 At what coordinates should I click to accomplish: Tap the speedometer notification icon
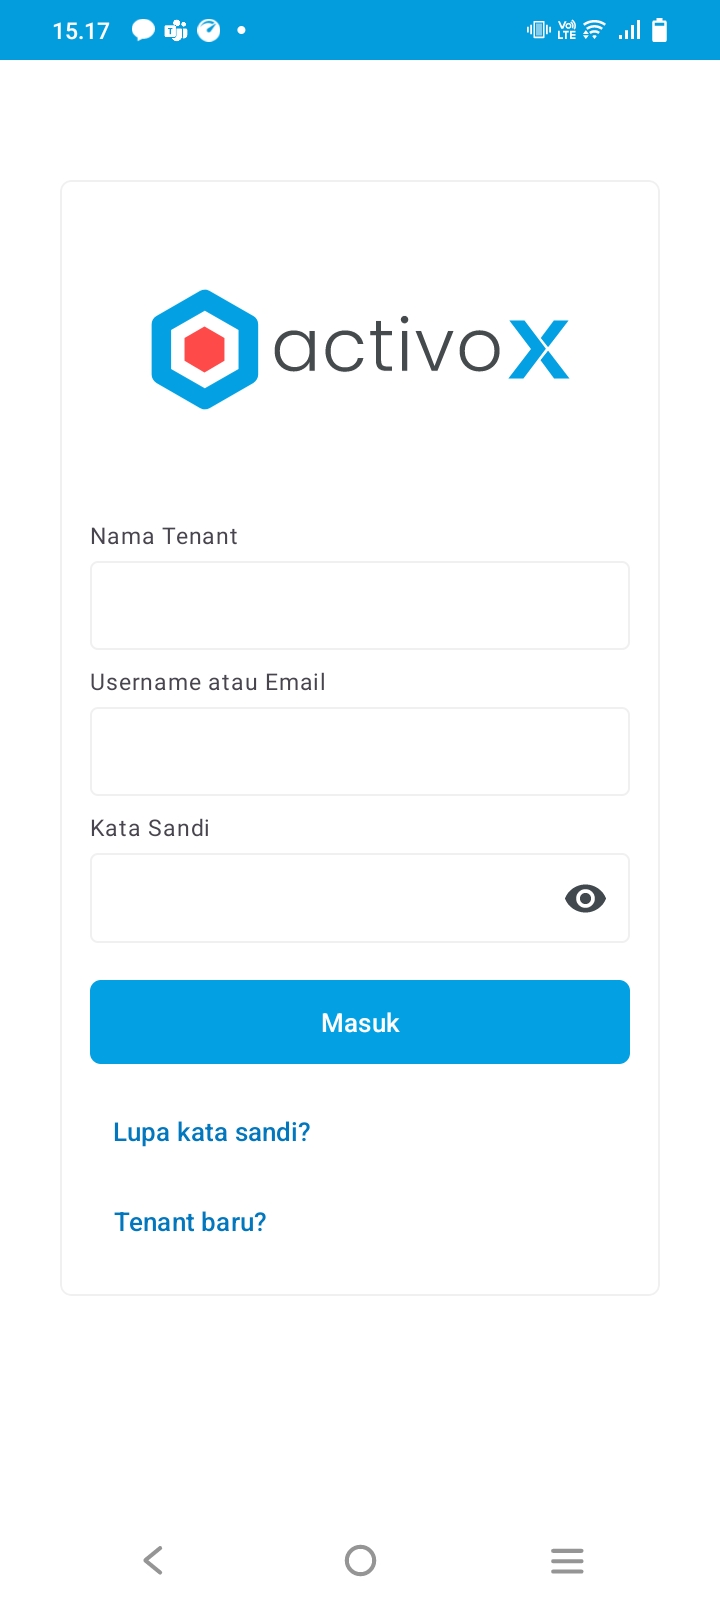pyautogui.click(x=208, y=31)
